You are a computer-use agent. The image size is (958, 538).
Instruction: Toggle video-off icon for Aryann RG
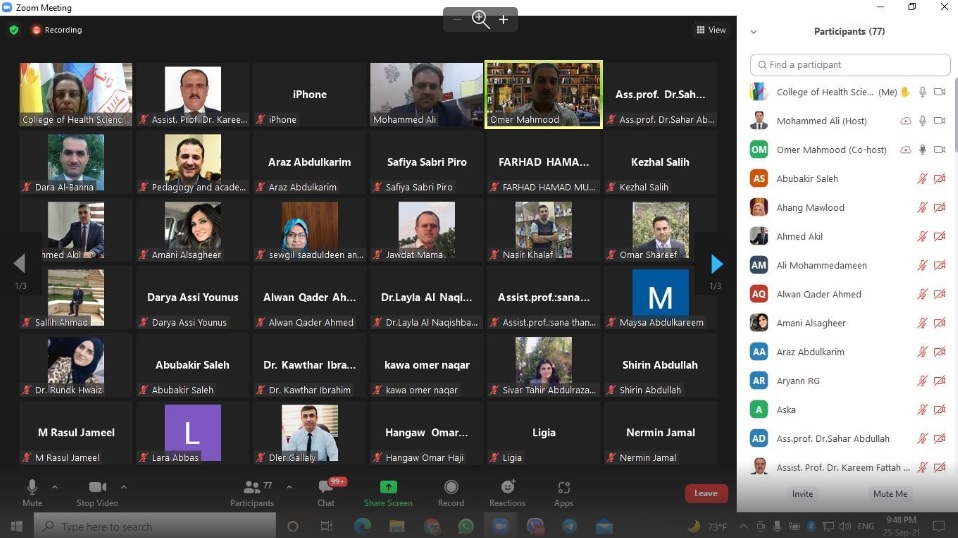click(940, 380)
